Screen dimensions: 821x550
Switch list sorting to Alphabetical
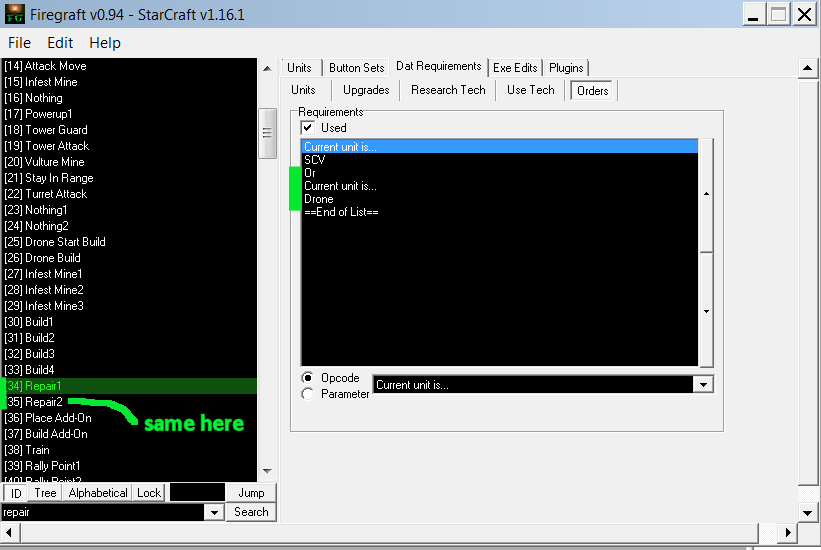(x=98, y=493)
